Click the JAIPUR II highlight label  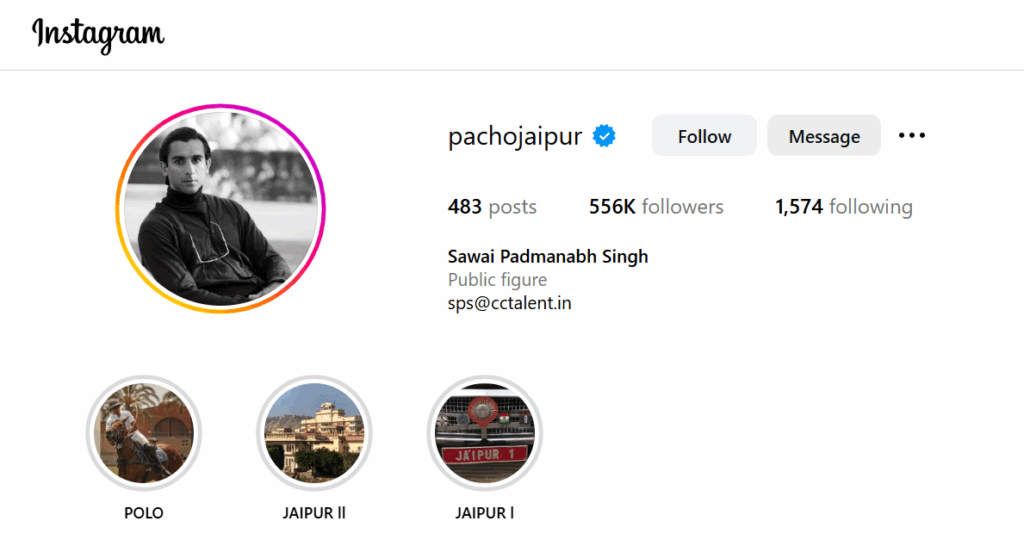pos(314,513)
